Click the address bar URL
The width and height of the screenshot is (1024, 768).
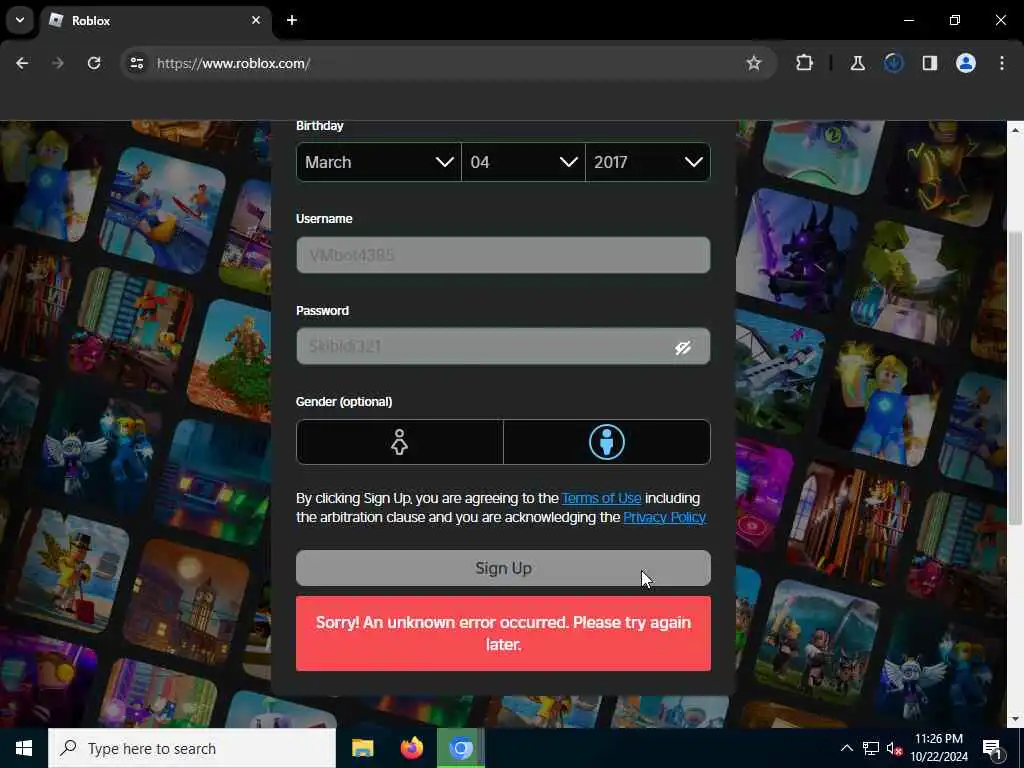[x=234, y=63]
